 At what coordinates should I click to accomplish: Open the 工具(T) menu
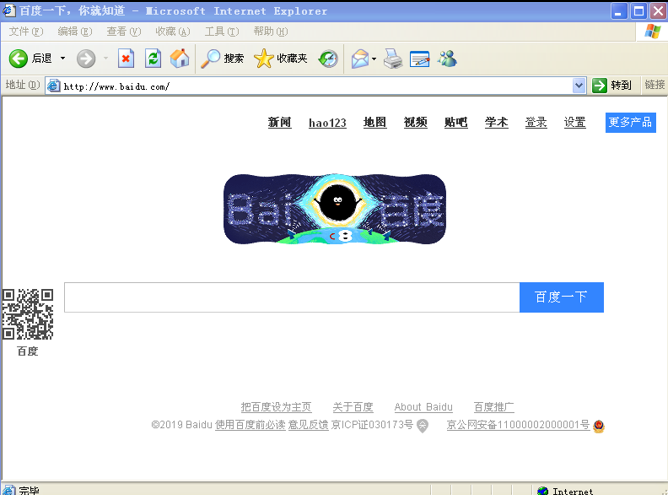coord(222,32)
